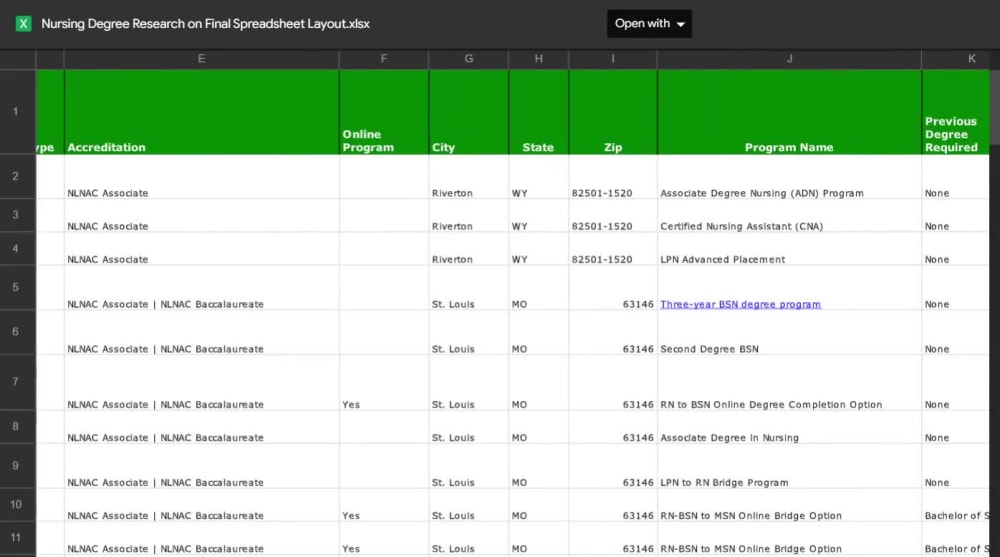Click 'MO' state cell in row 6

click(539, 332)
